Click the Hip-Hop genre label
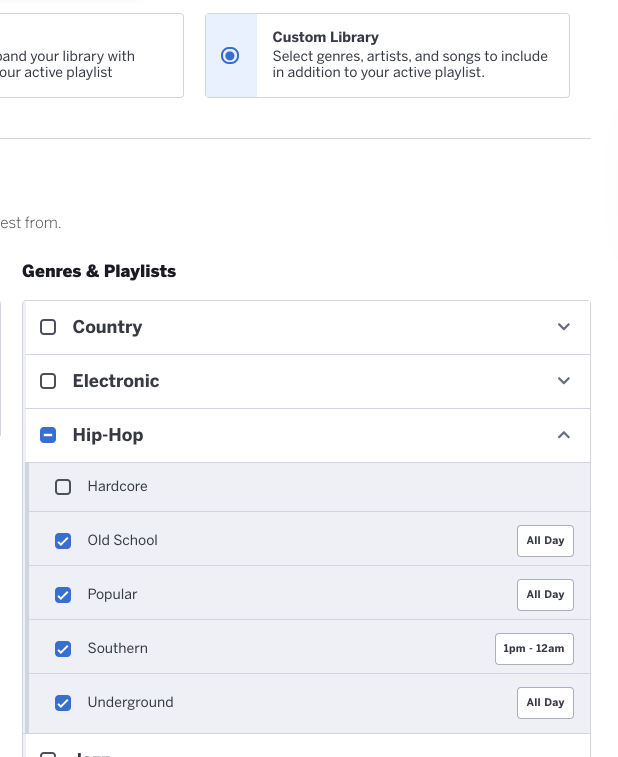This screenshot has height=757, width=618. [x=108, y=435]
